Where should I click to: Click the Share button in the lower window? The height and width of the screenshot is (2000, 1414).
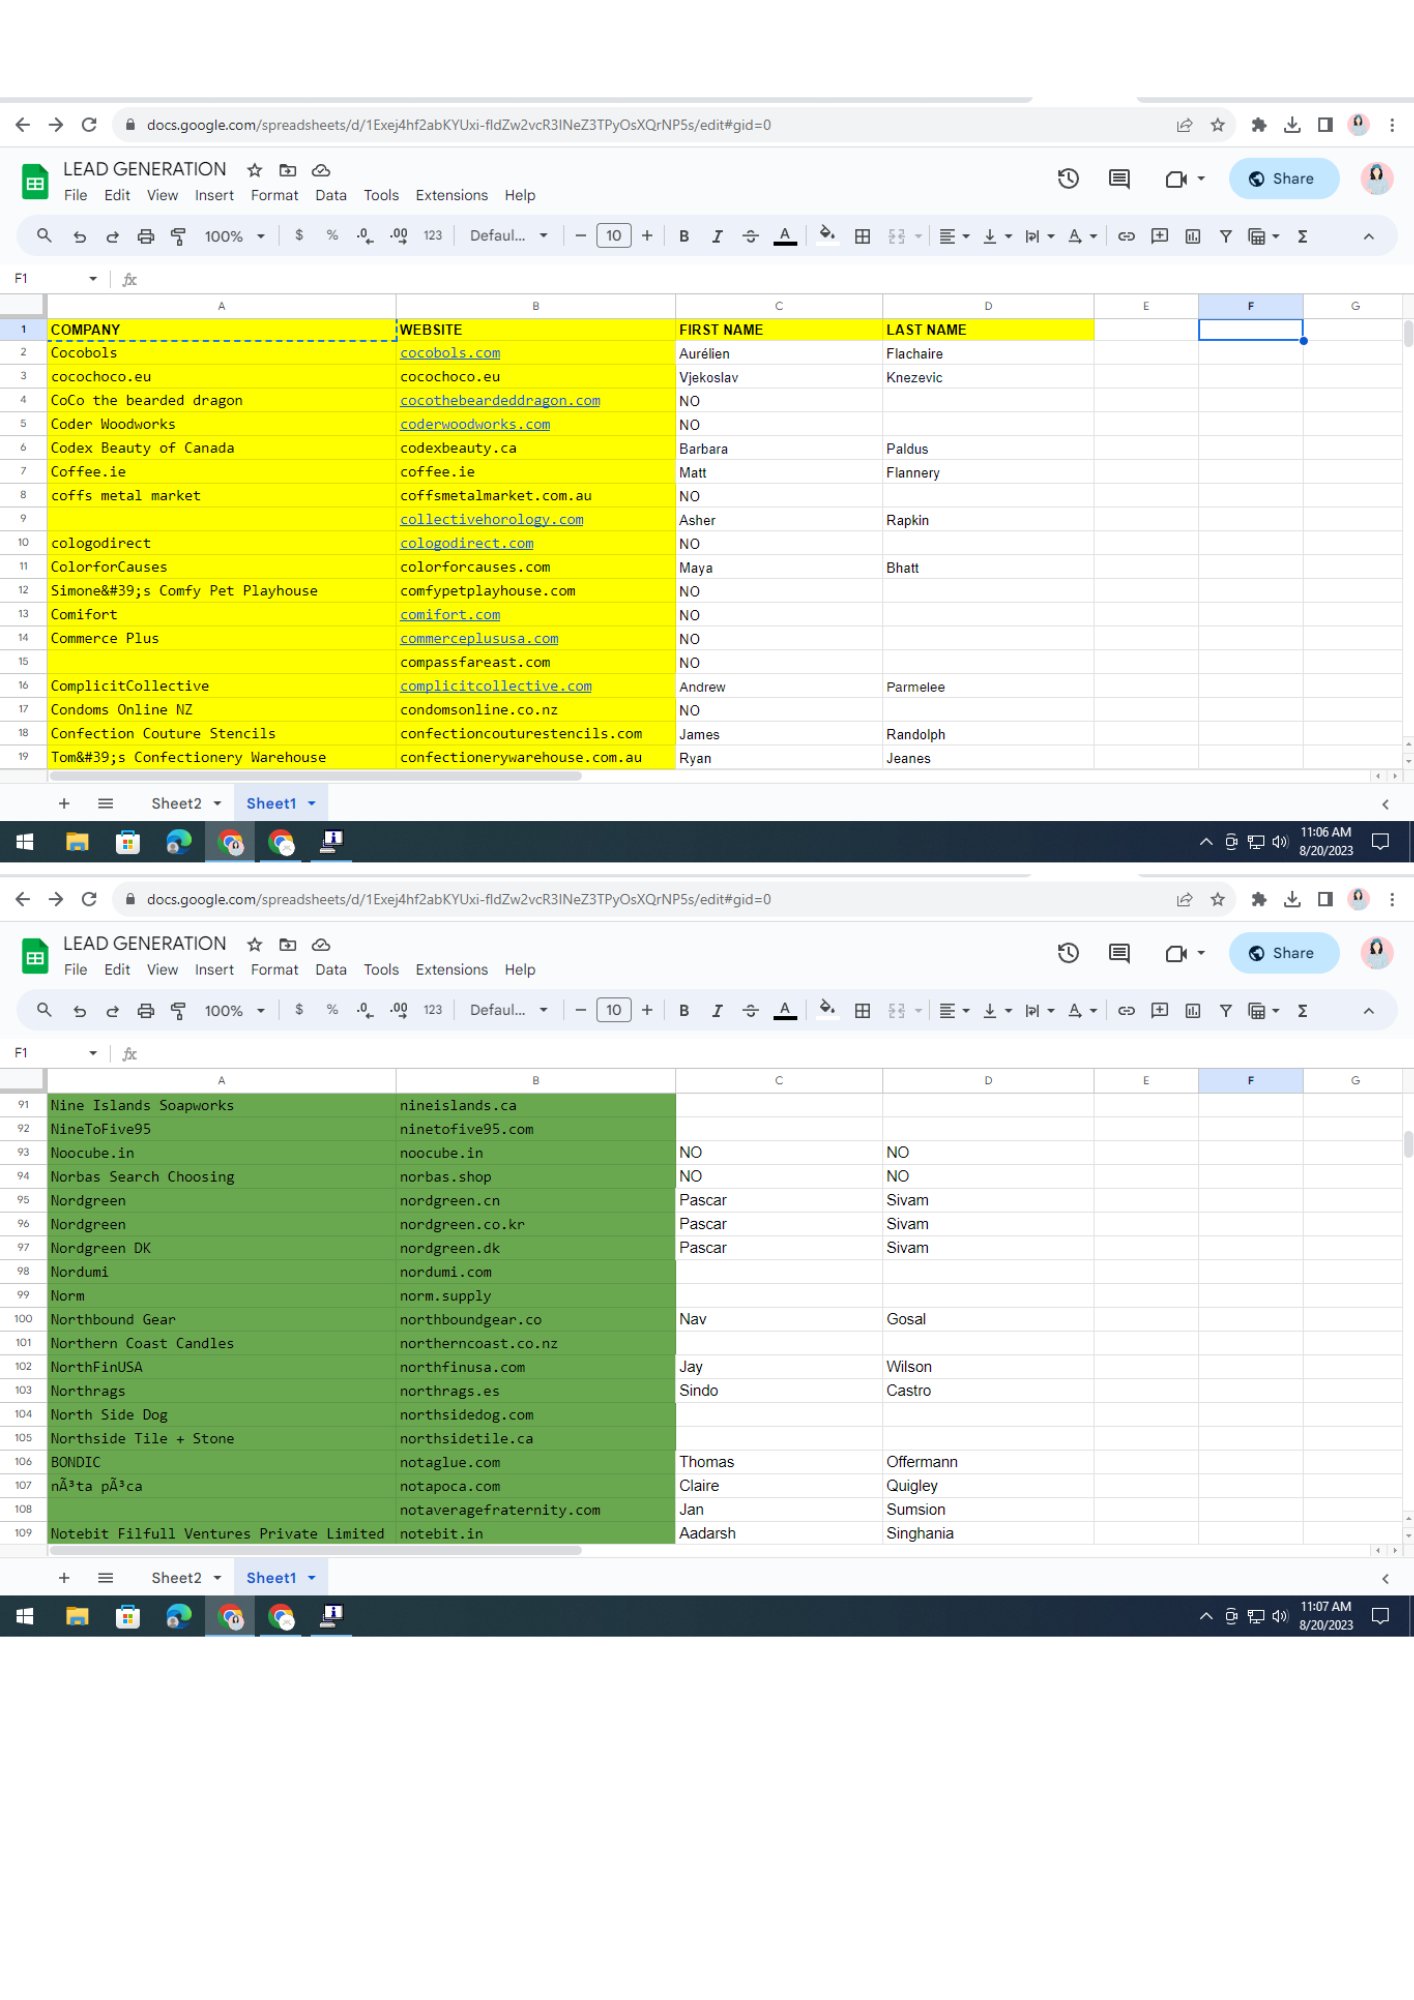(x=1283, y=953)
